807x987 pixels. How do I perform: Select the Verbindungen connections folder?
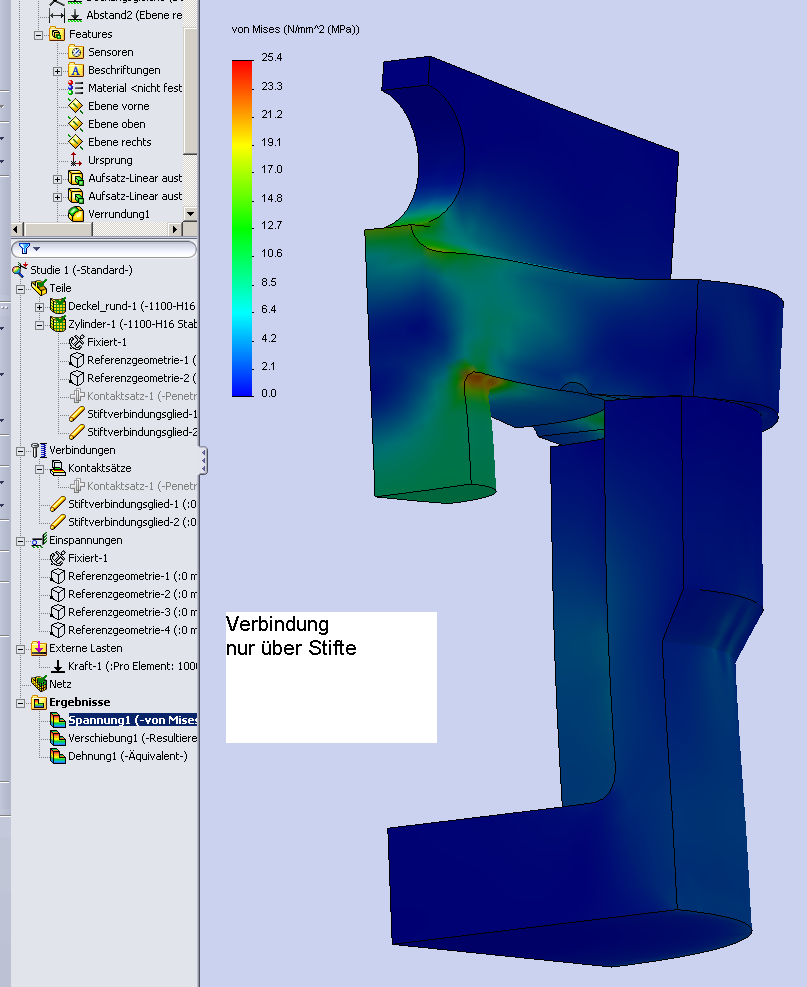point(82,450)
